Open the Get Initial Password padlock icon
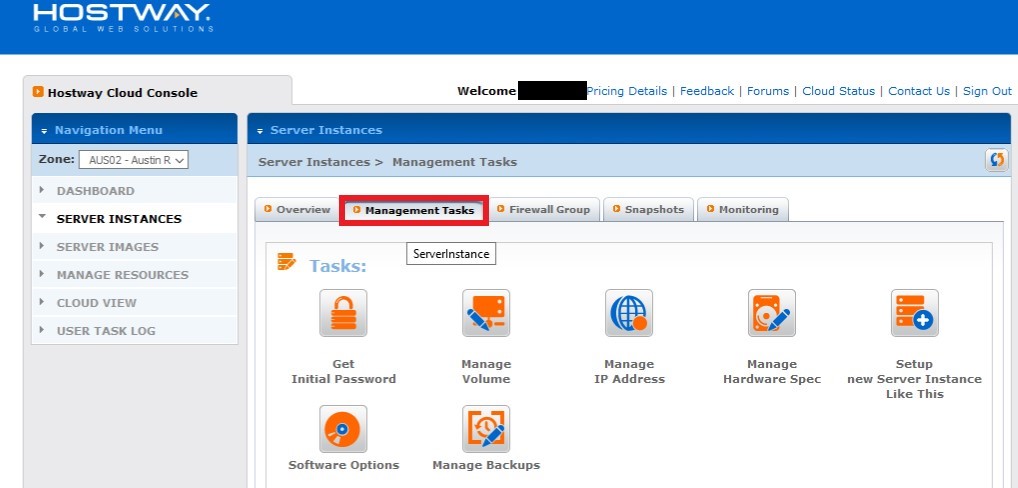This screenshot has height=488, width=1018. click(x=343, y=313)
